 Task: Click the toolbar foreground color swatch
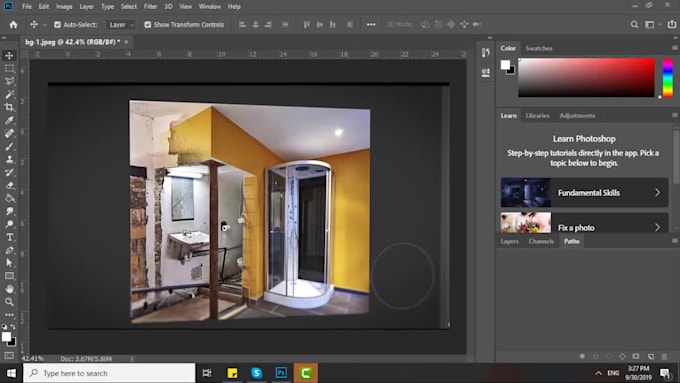[x=6, y=337]
